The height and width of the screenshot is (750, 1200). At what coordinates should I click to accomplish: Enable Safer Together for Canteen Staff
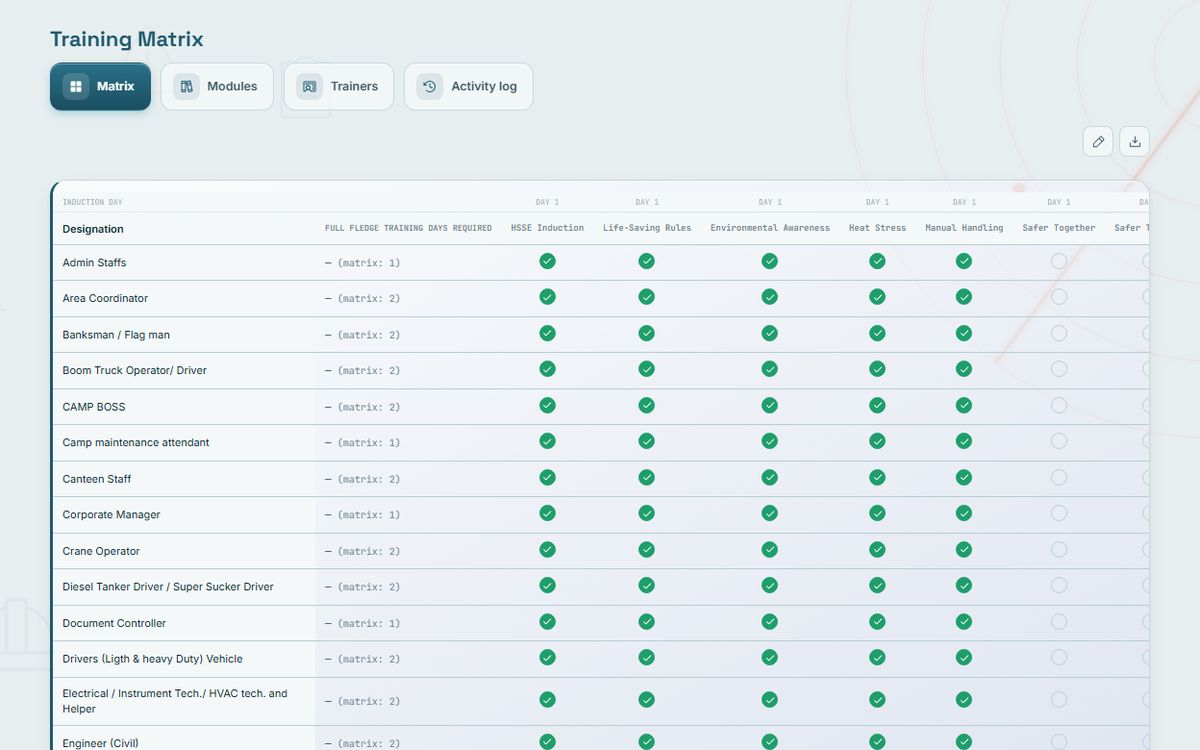(1059, 477)
